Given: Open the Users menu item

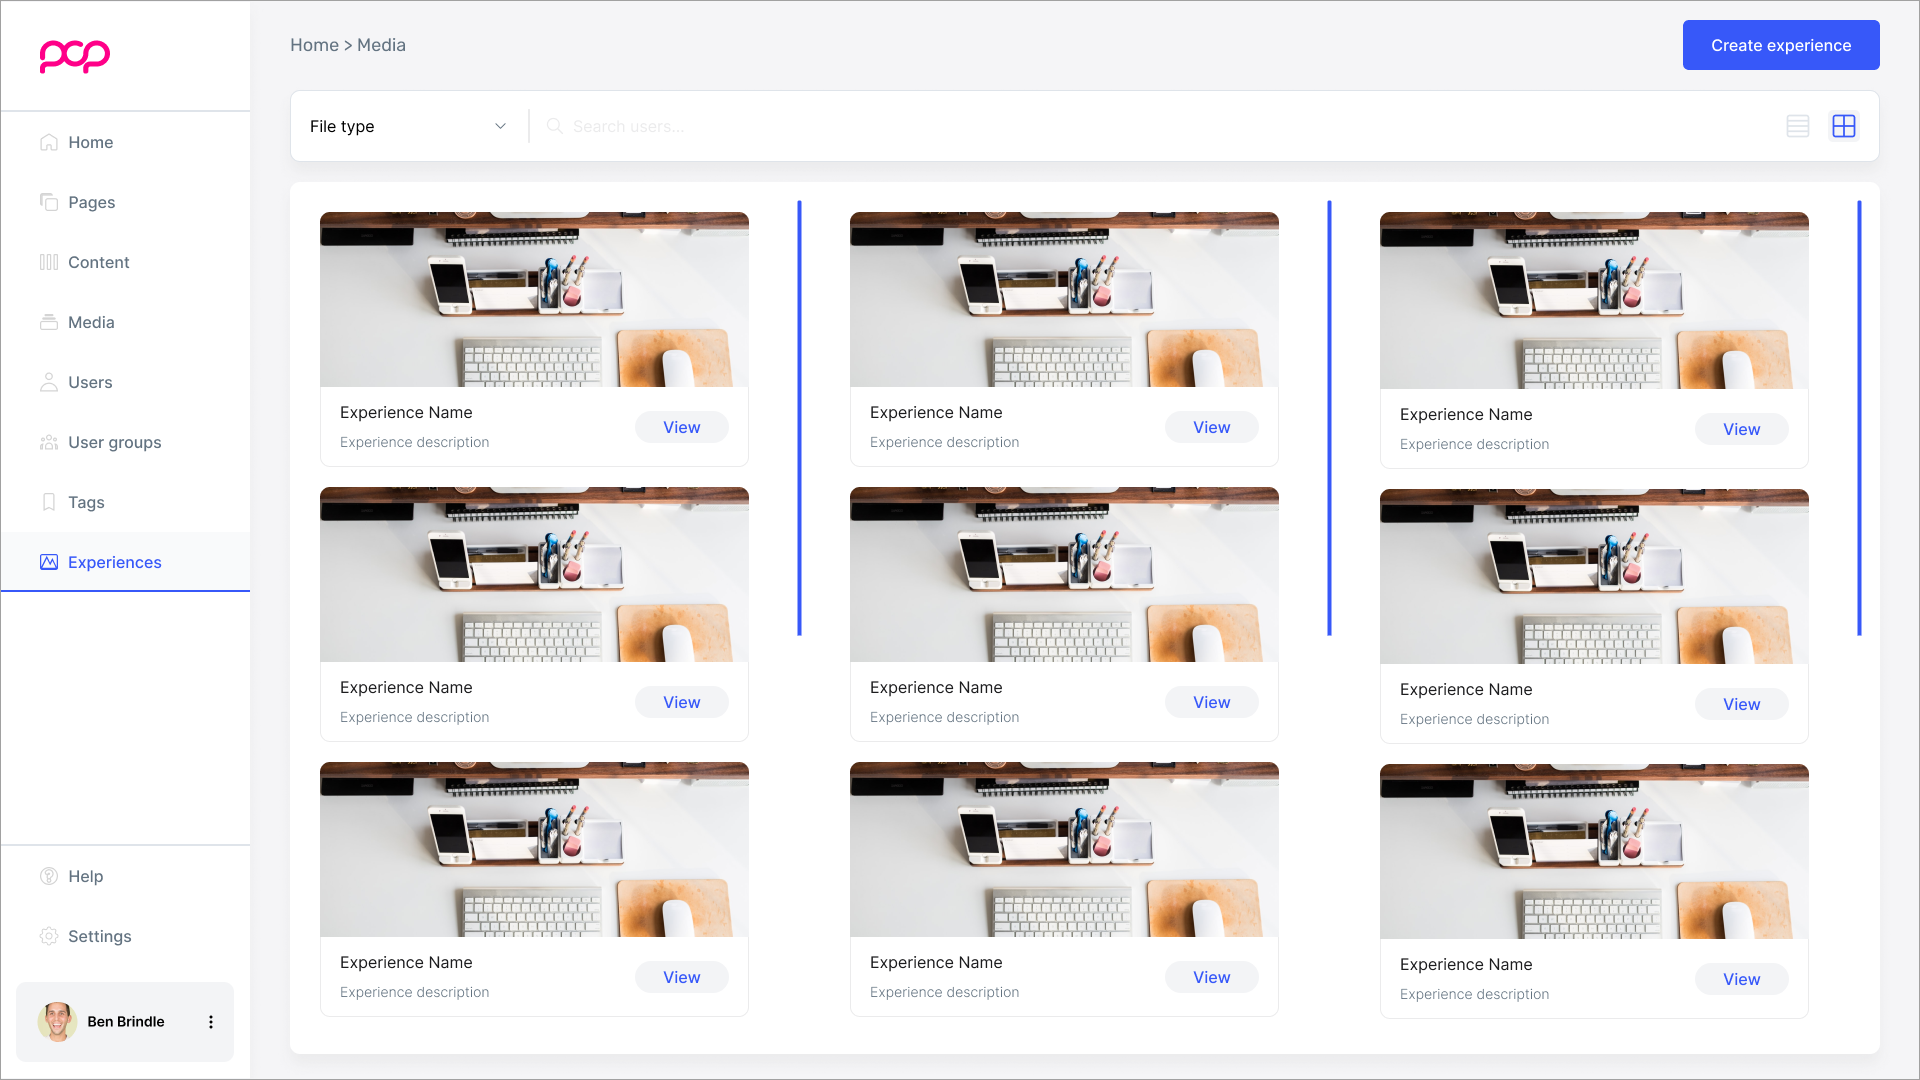Looking at the screenshot, I should [x=90, y=382].
